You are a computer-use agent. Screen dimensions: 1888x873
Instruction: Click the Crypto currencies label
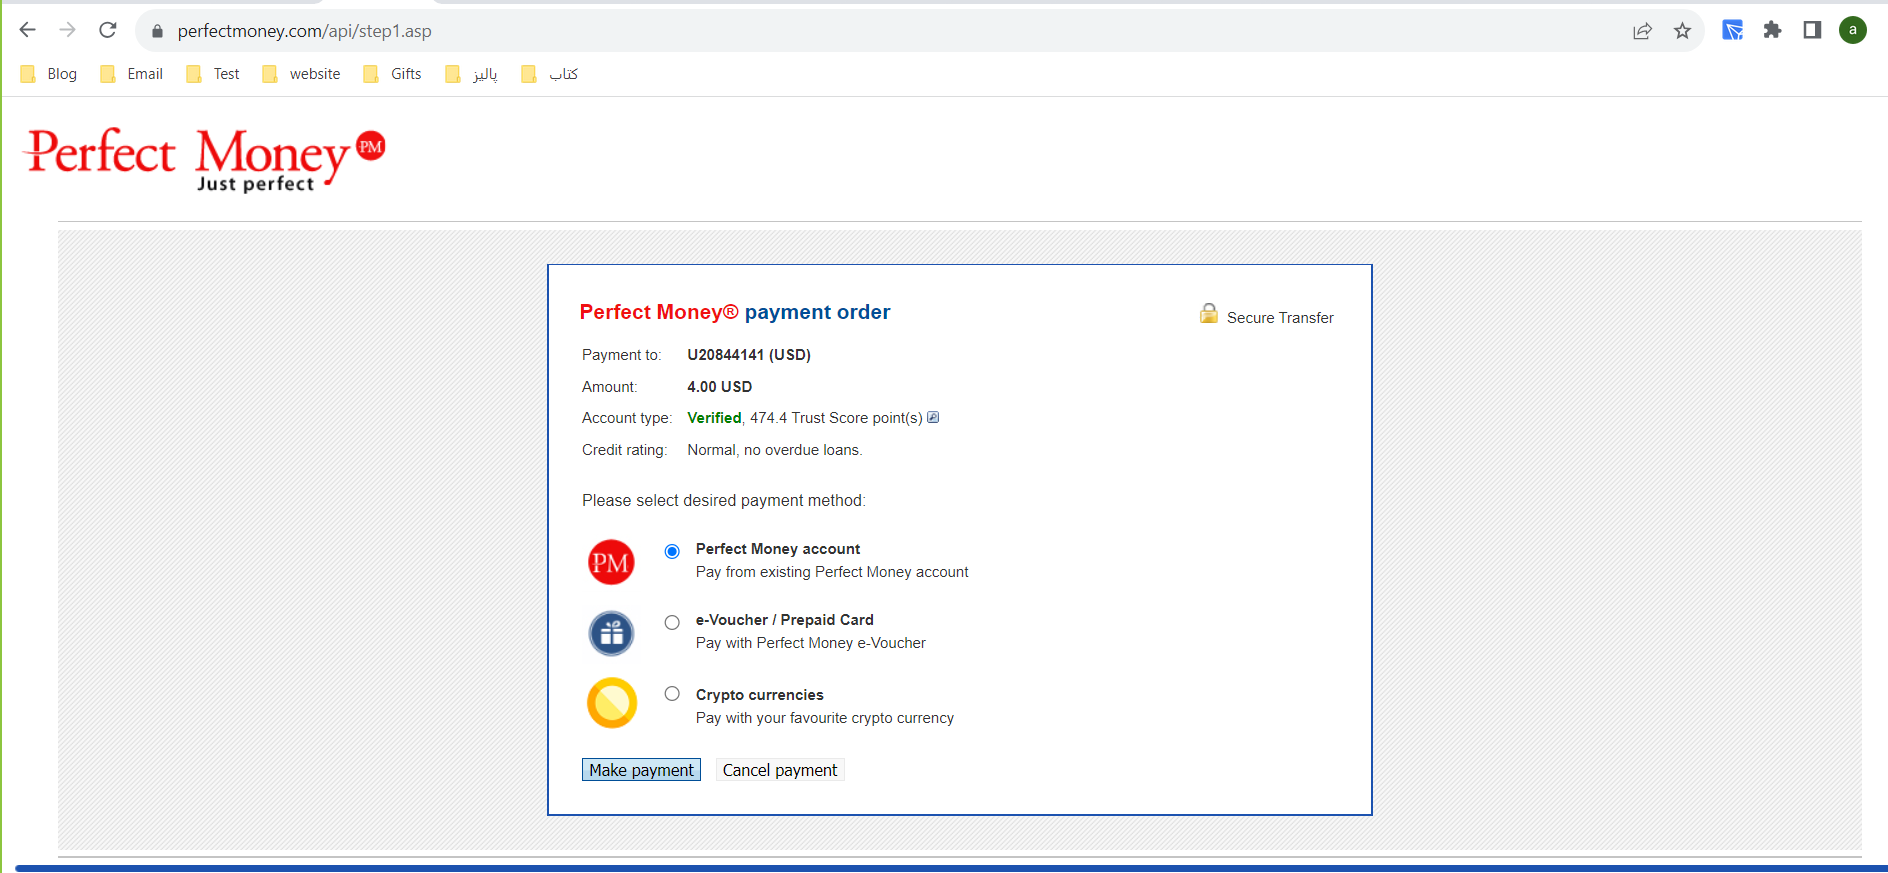[x=760, y=695]
